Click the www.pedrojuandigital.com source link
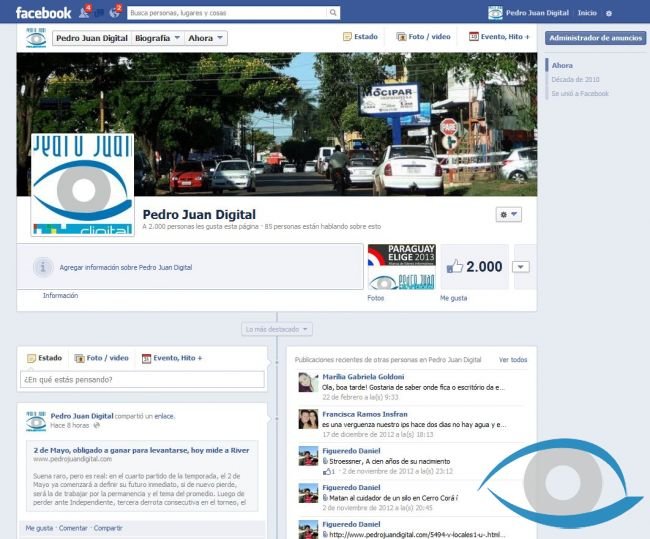The image size is (650, 539). [x=73, y=459]
